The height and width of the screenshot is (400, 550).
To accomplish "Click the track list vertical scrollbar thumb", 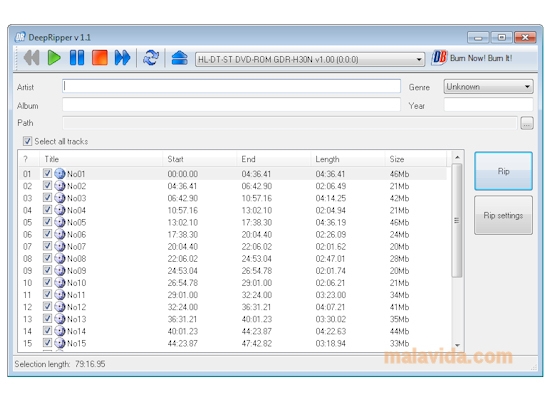I will (457, 220).
